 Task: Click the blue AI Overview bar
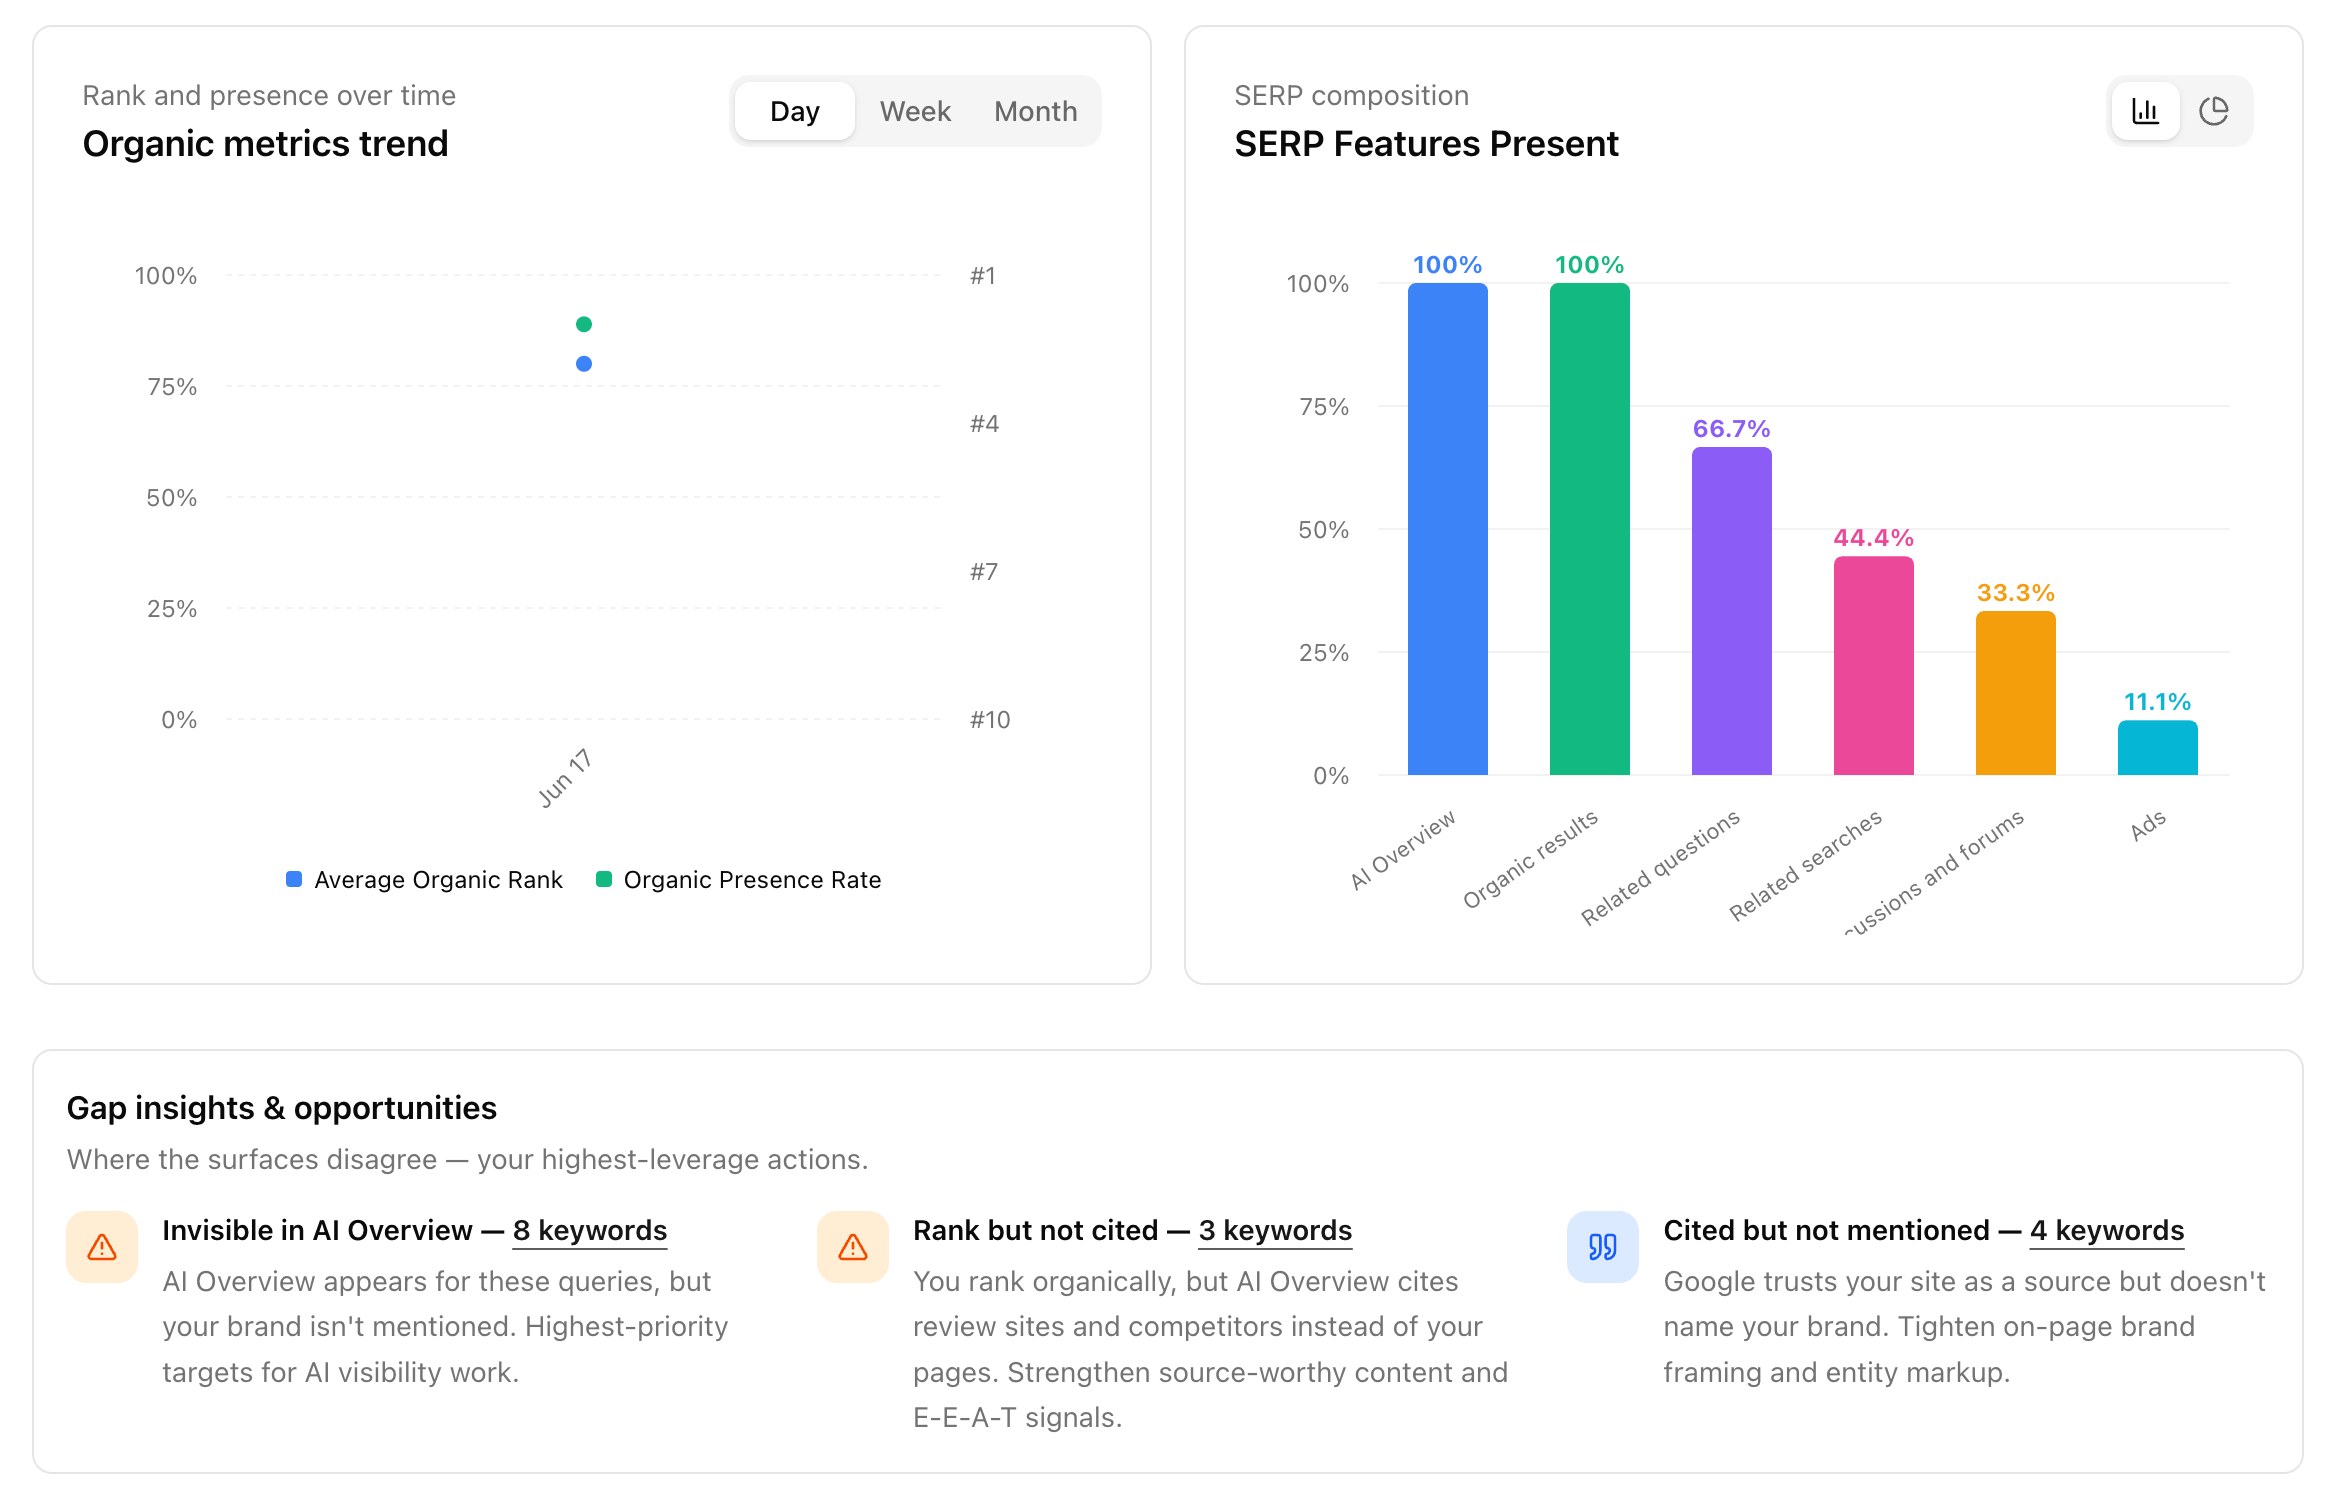tap(1448, 529)
